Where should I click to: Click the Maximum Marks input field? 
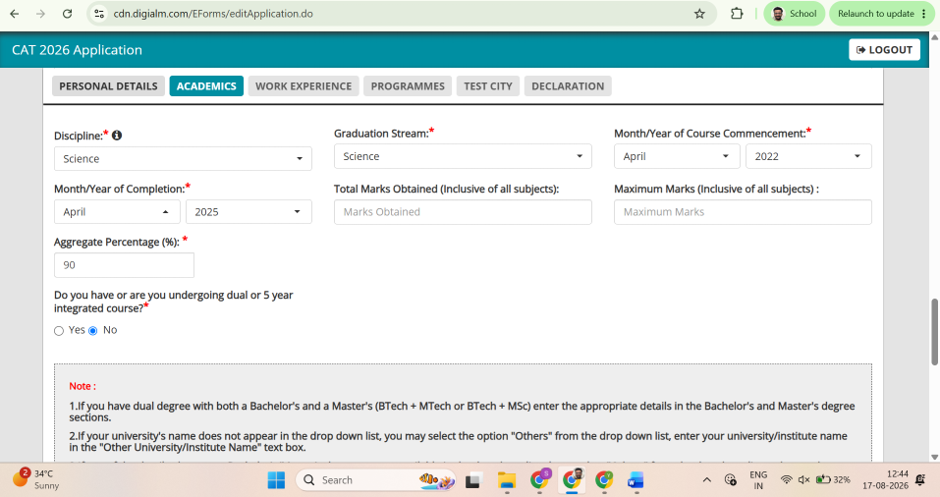[x=743, y=212]
